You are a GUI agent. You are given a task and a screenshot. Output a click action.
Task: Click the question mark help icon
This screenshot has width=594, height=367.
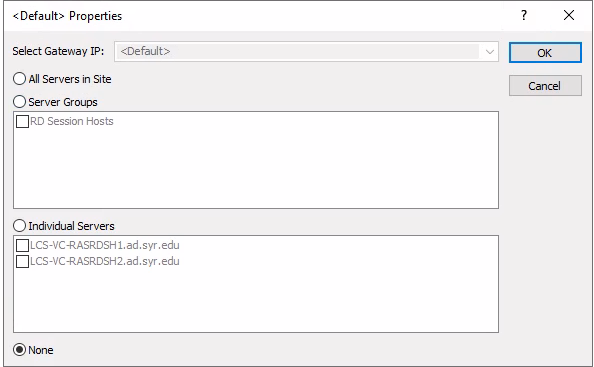[524, 16]
